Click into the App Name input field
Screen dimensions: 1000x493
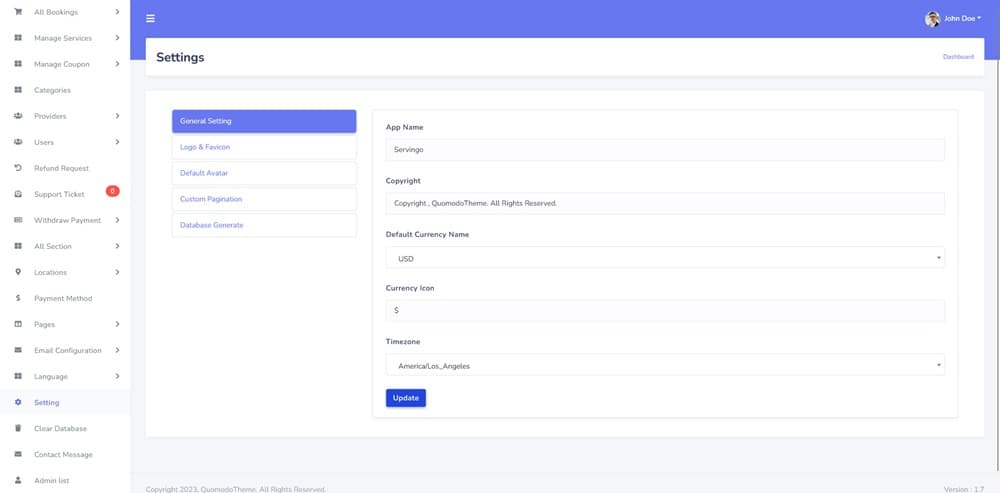click(x=664, y=149)
